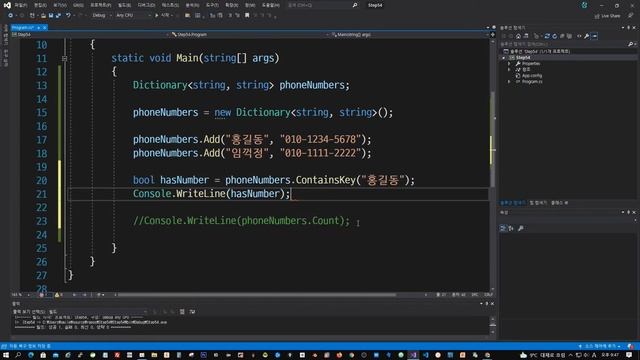The image size is (640, 360).
Task: Open the File menu
Action: (21, 5)
